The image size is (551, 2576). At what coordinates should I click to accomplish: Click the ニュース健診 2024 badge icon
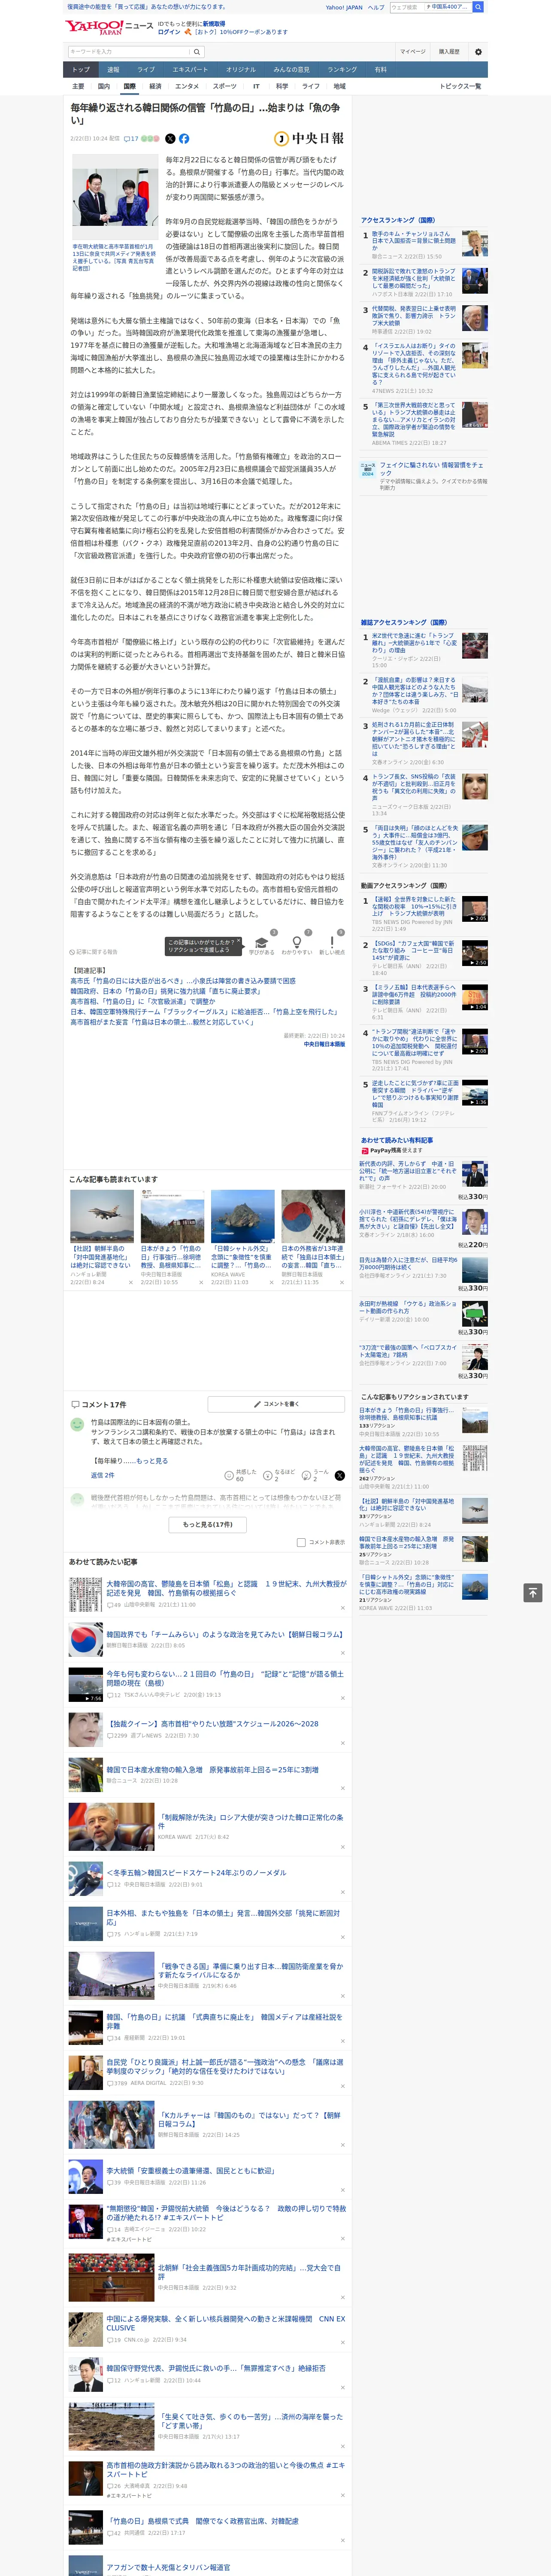[368, 468]
